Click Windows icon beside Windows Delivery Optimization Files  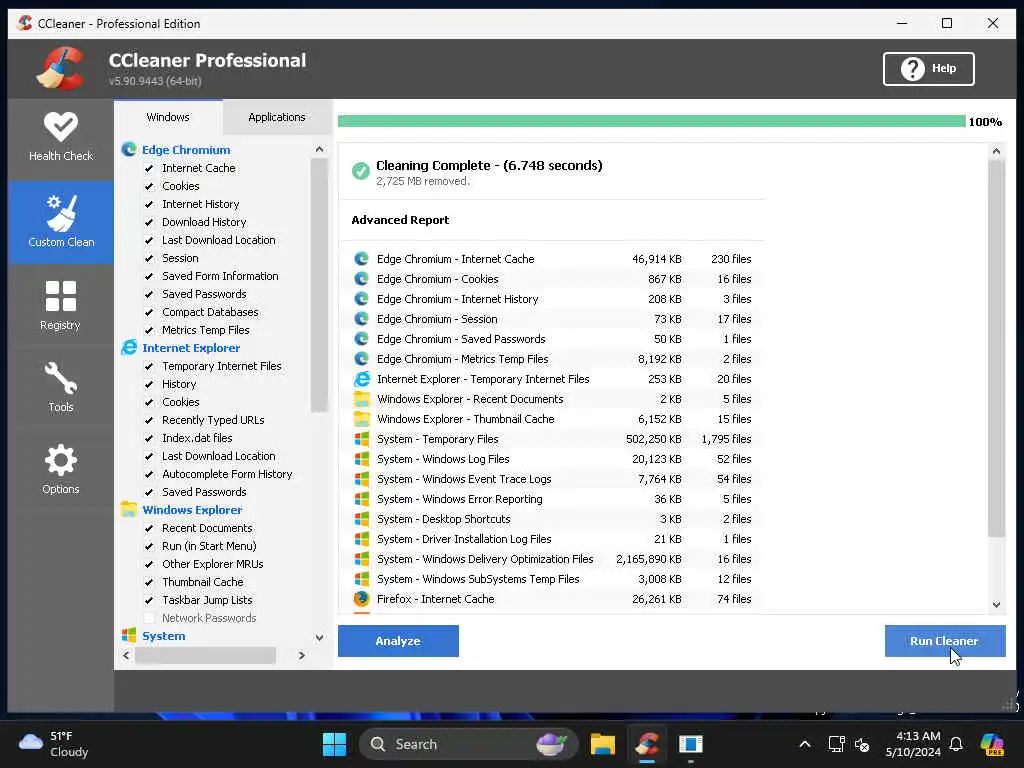pos(361,560)
